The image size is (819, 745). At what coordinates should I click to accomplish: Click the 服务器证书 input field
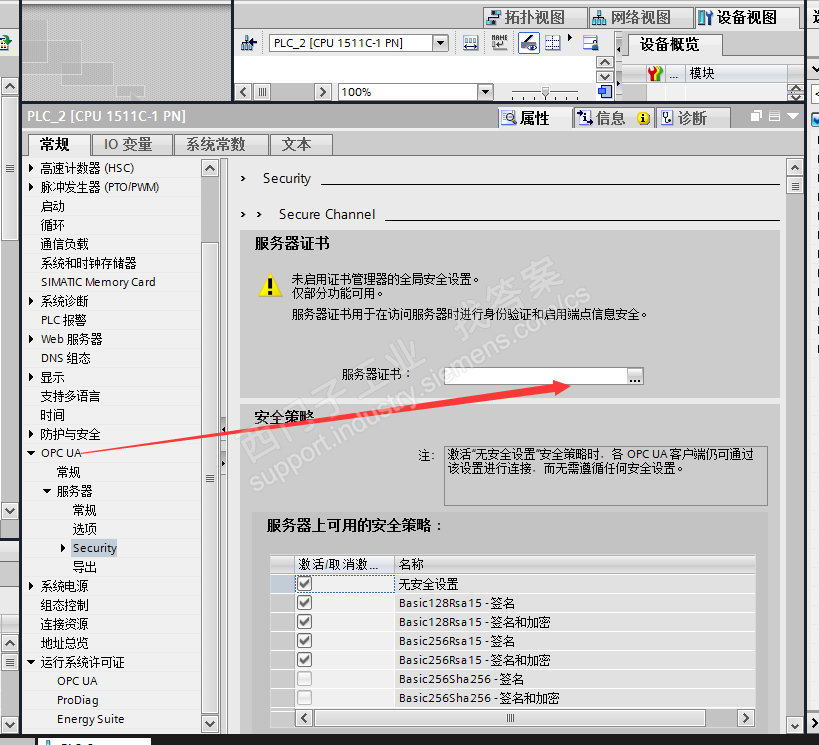535,376
